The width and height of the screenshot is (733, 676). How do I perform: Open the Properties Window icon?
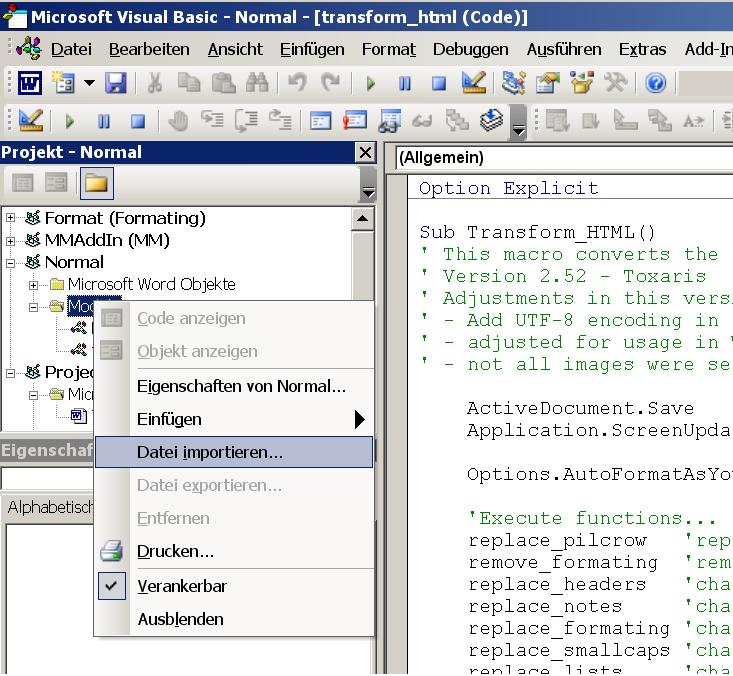548,83
